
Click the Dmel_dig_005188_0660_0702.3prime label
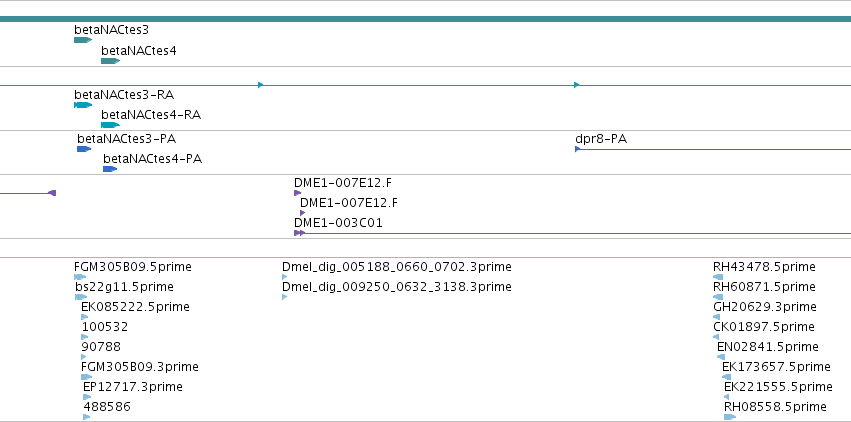(397, 267)
